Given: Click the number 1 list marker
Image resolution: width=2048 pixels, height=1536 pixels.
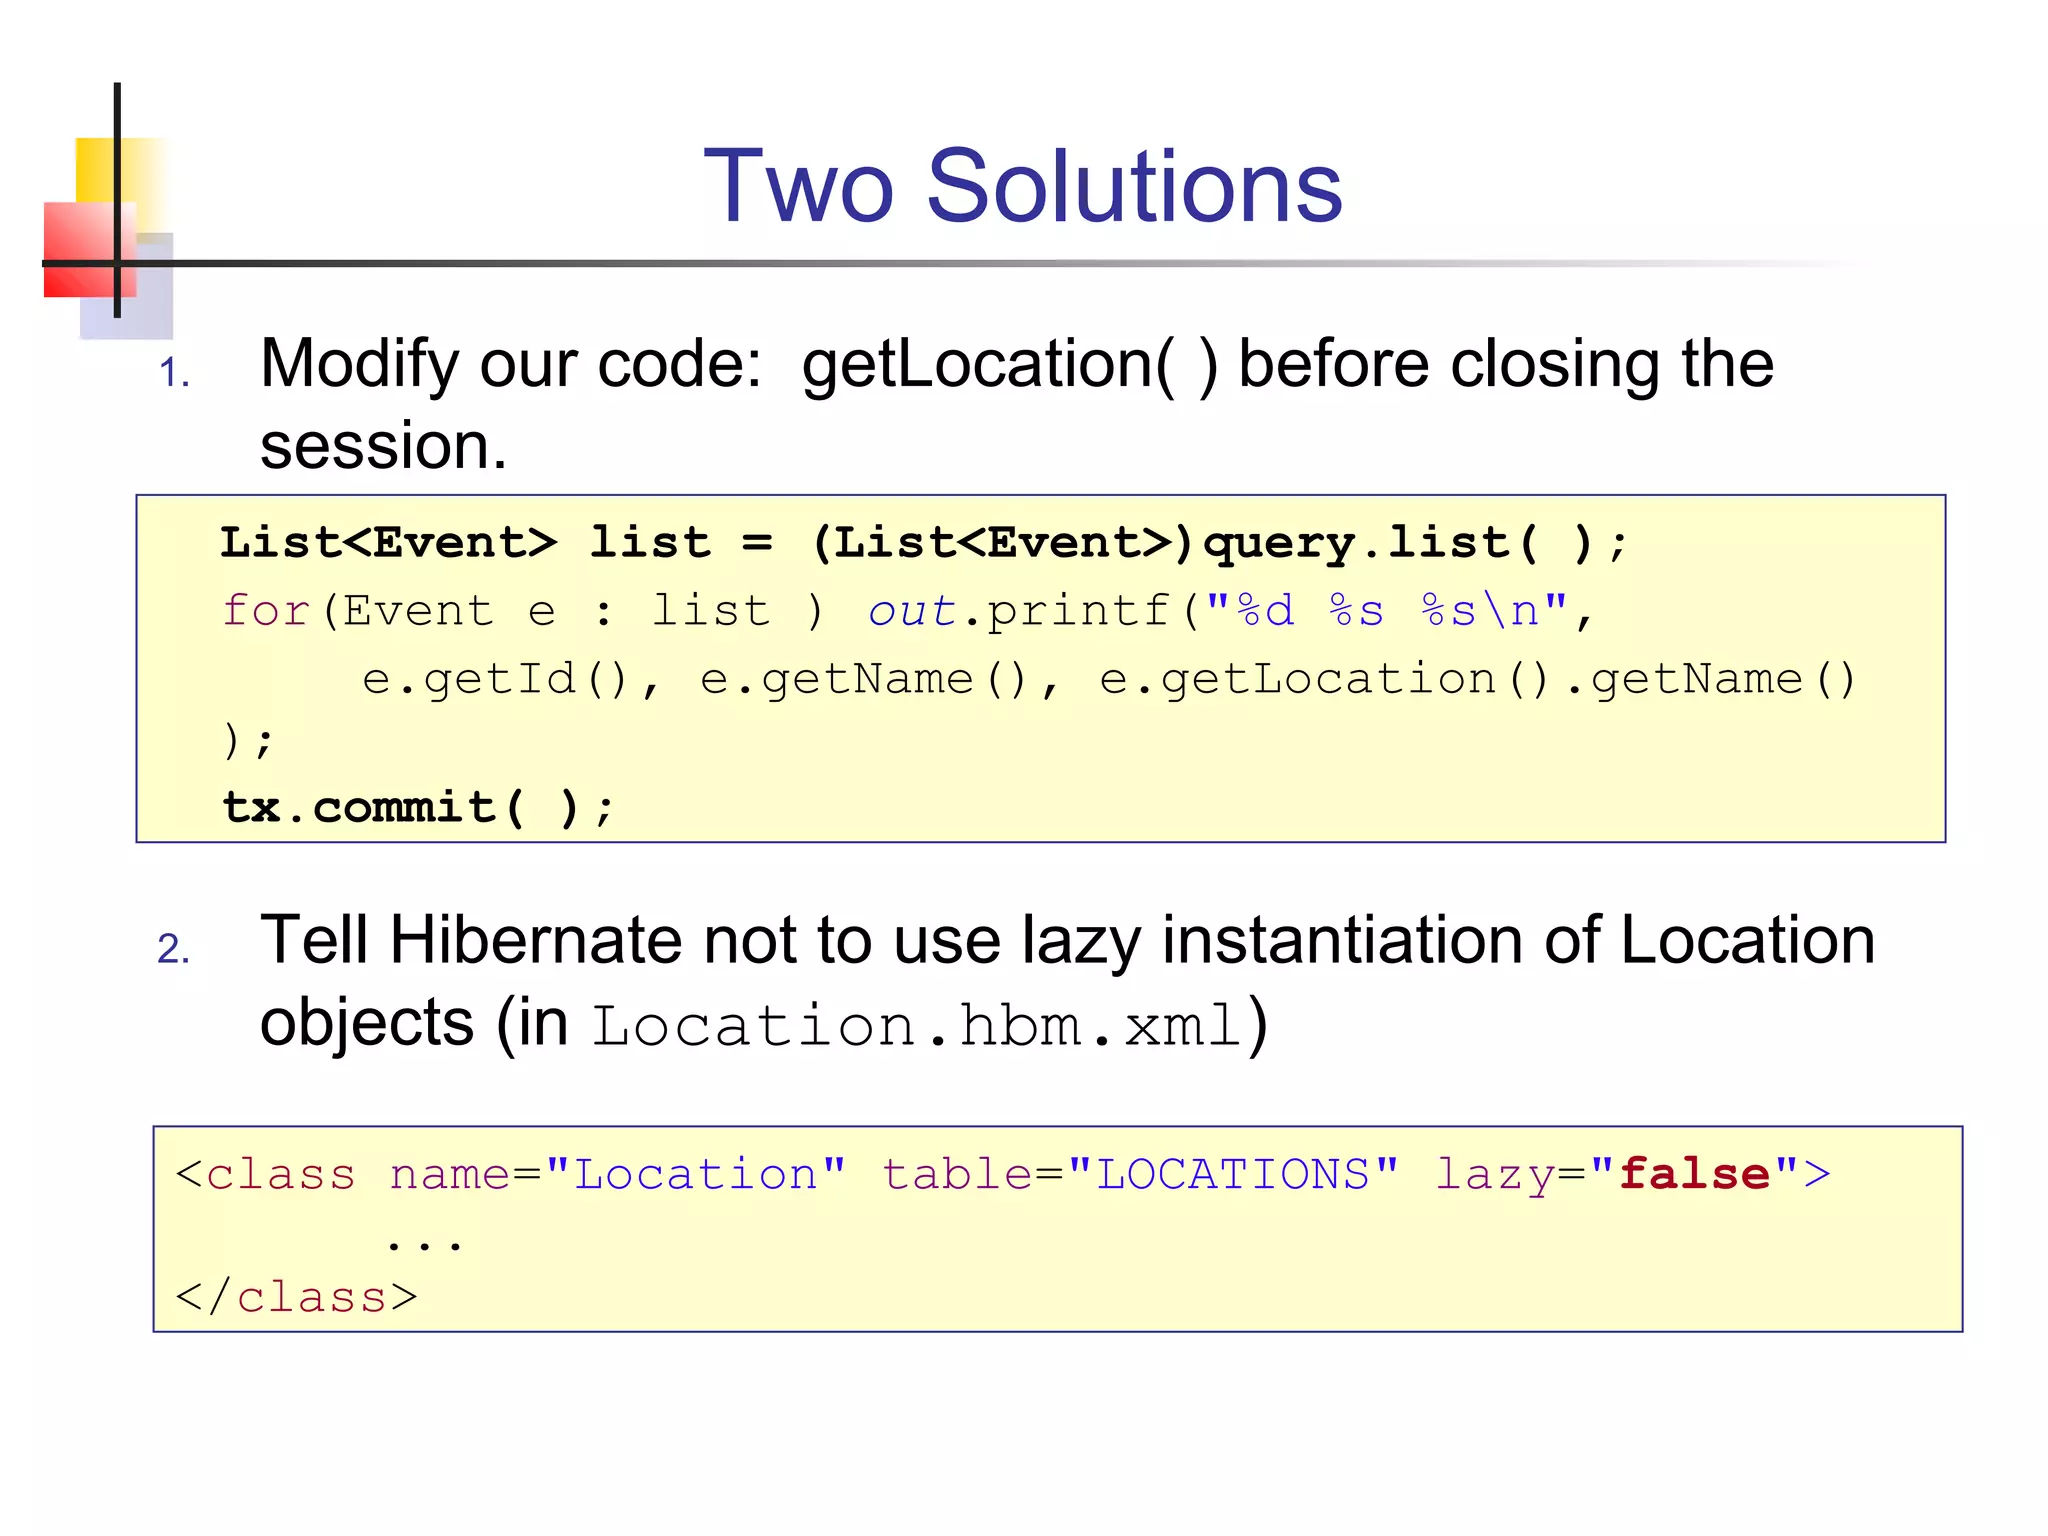Looking at the screenshot, I should pos(174,373).
